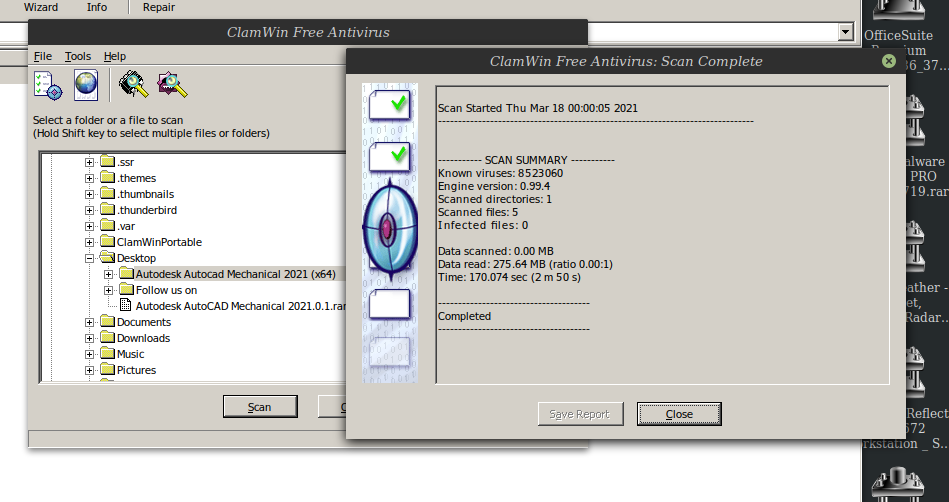Select the .themes folder row
949x502 pixels.
point(137,178)
